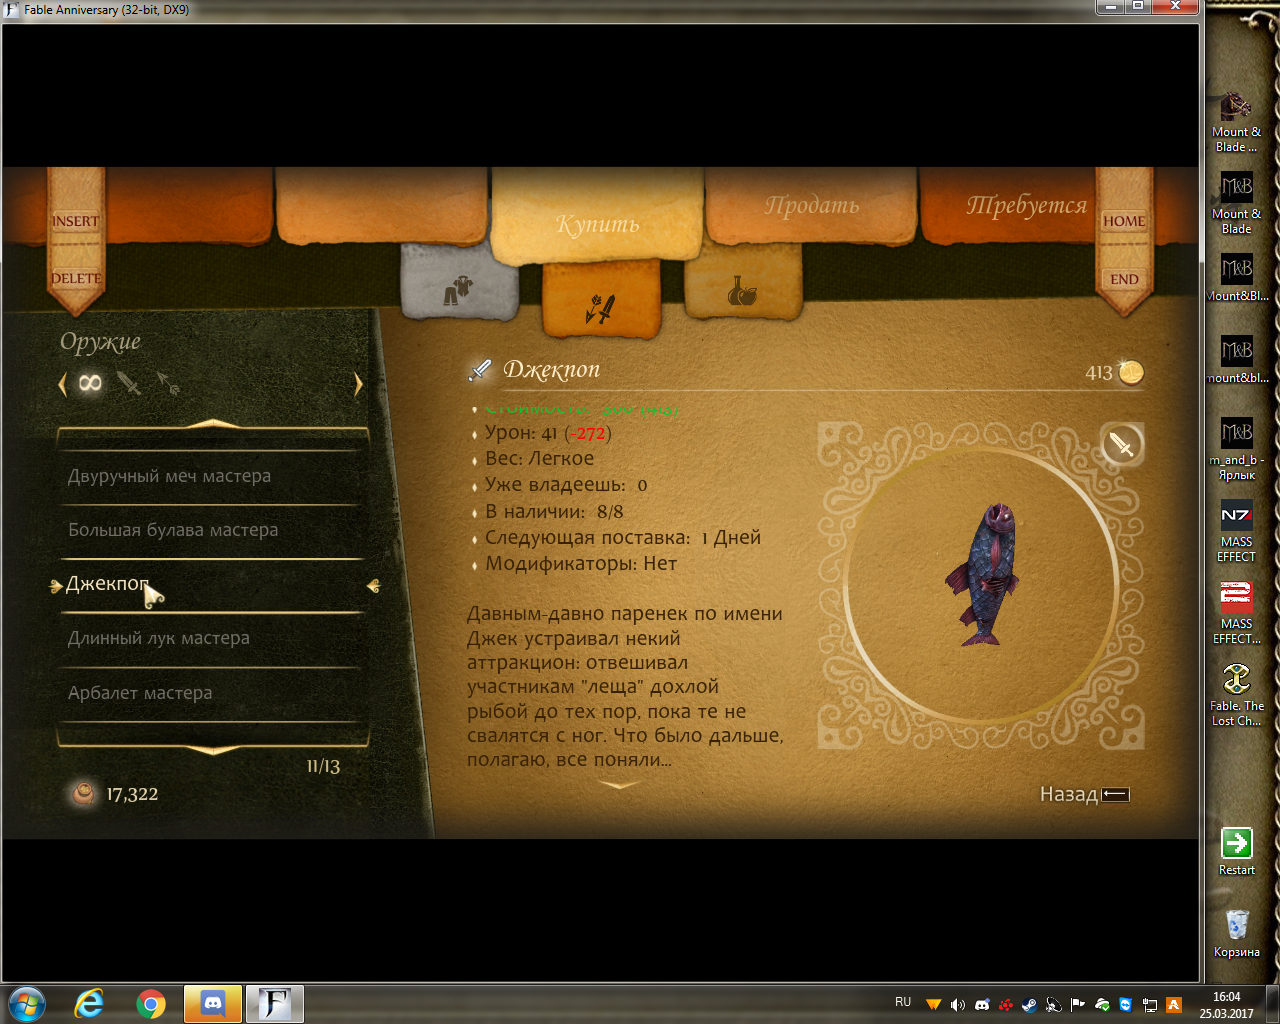Image resolution: width=1280 pixels, height=1024 pixels.
Task: Open the Windows Start menu
Action: (26, 1004)
